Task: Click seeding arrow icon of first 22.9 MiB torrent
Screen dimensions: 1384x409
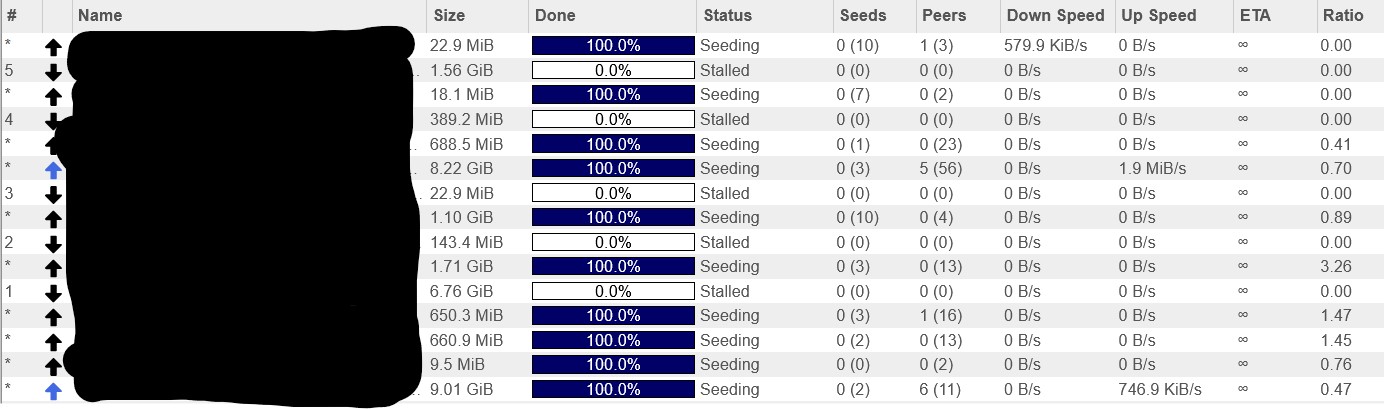Action: point(54,47)
